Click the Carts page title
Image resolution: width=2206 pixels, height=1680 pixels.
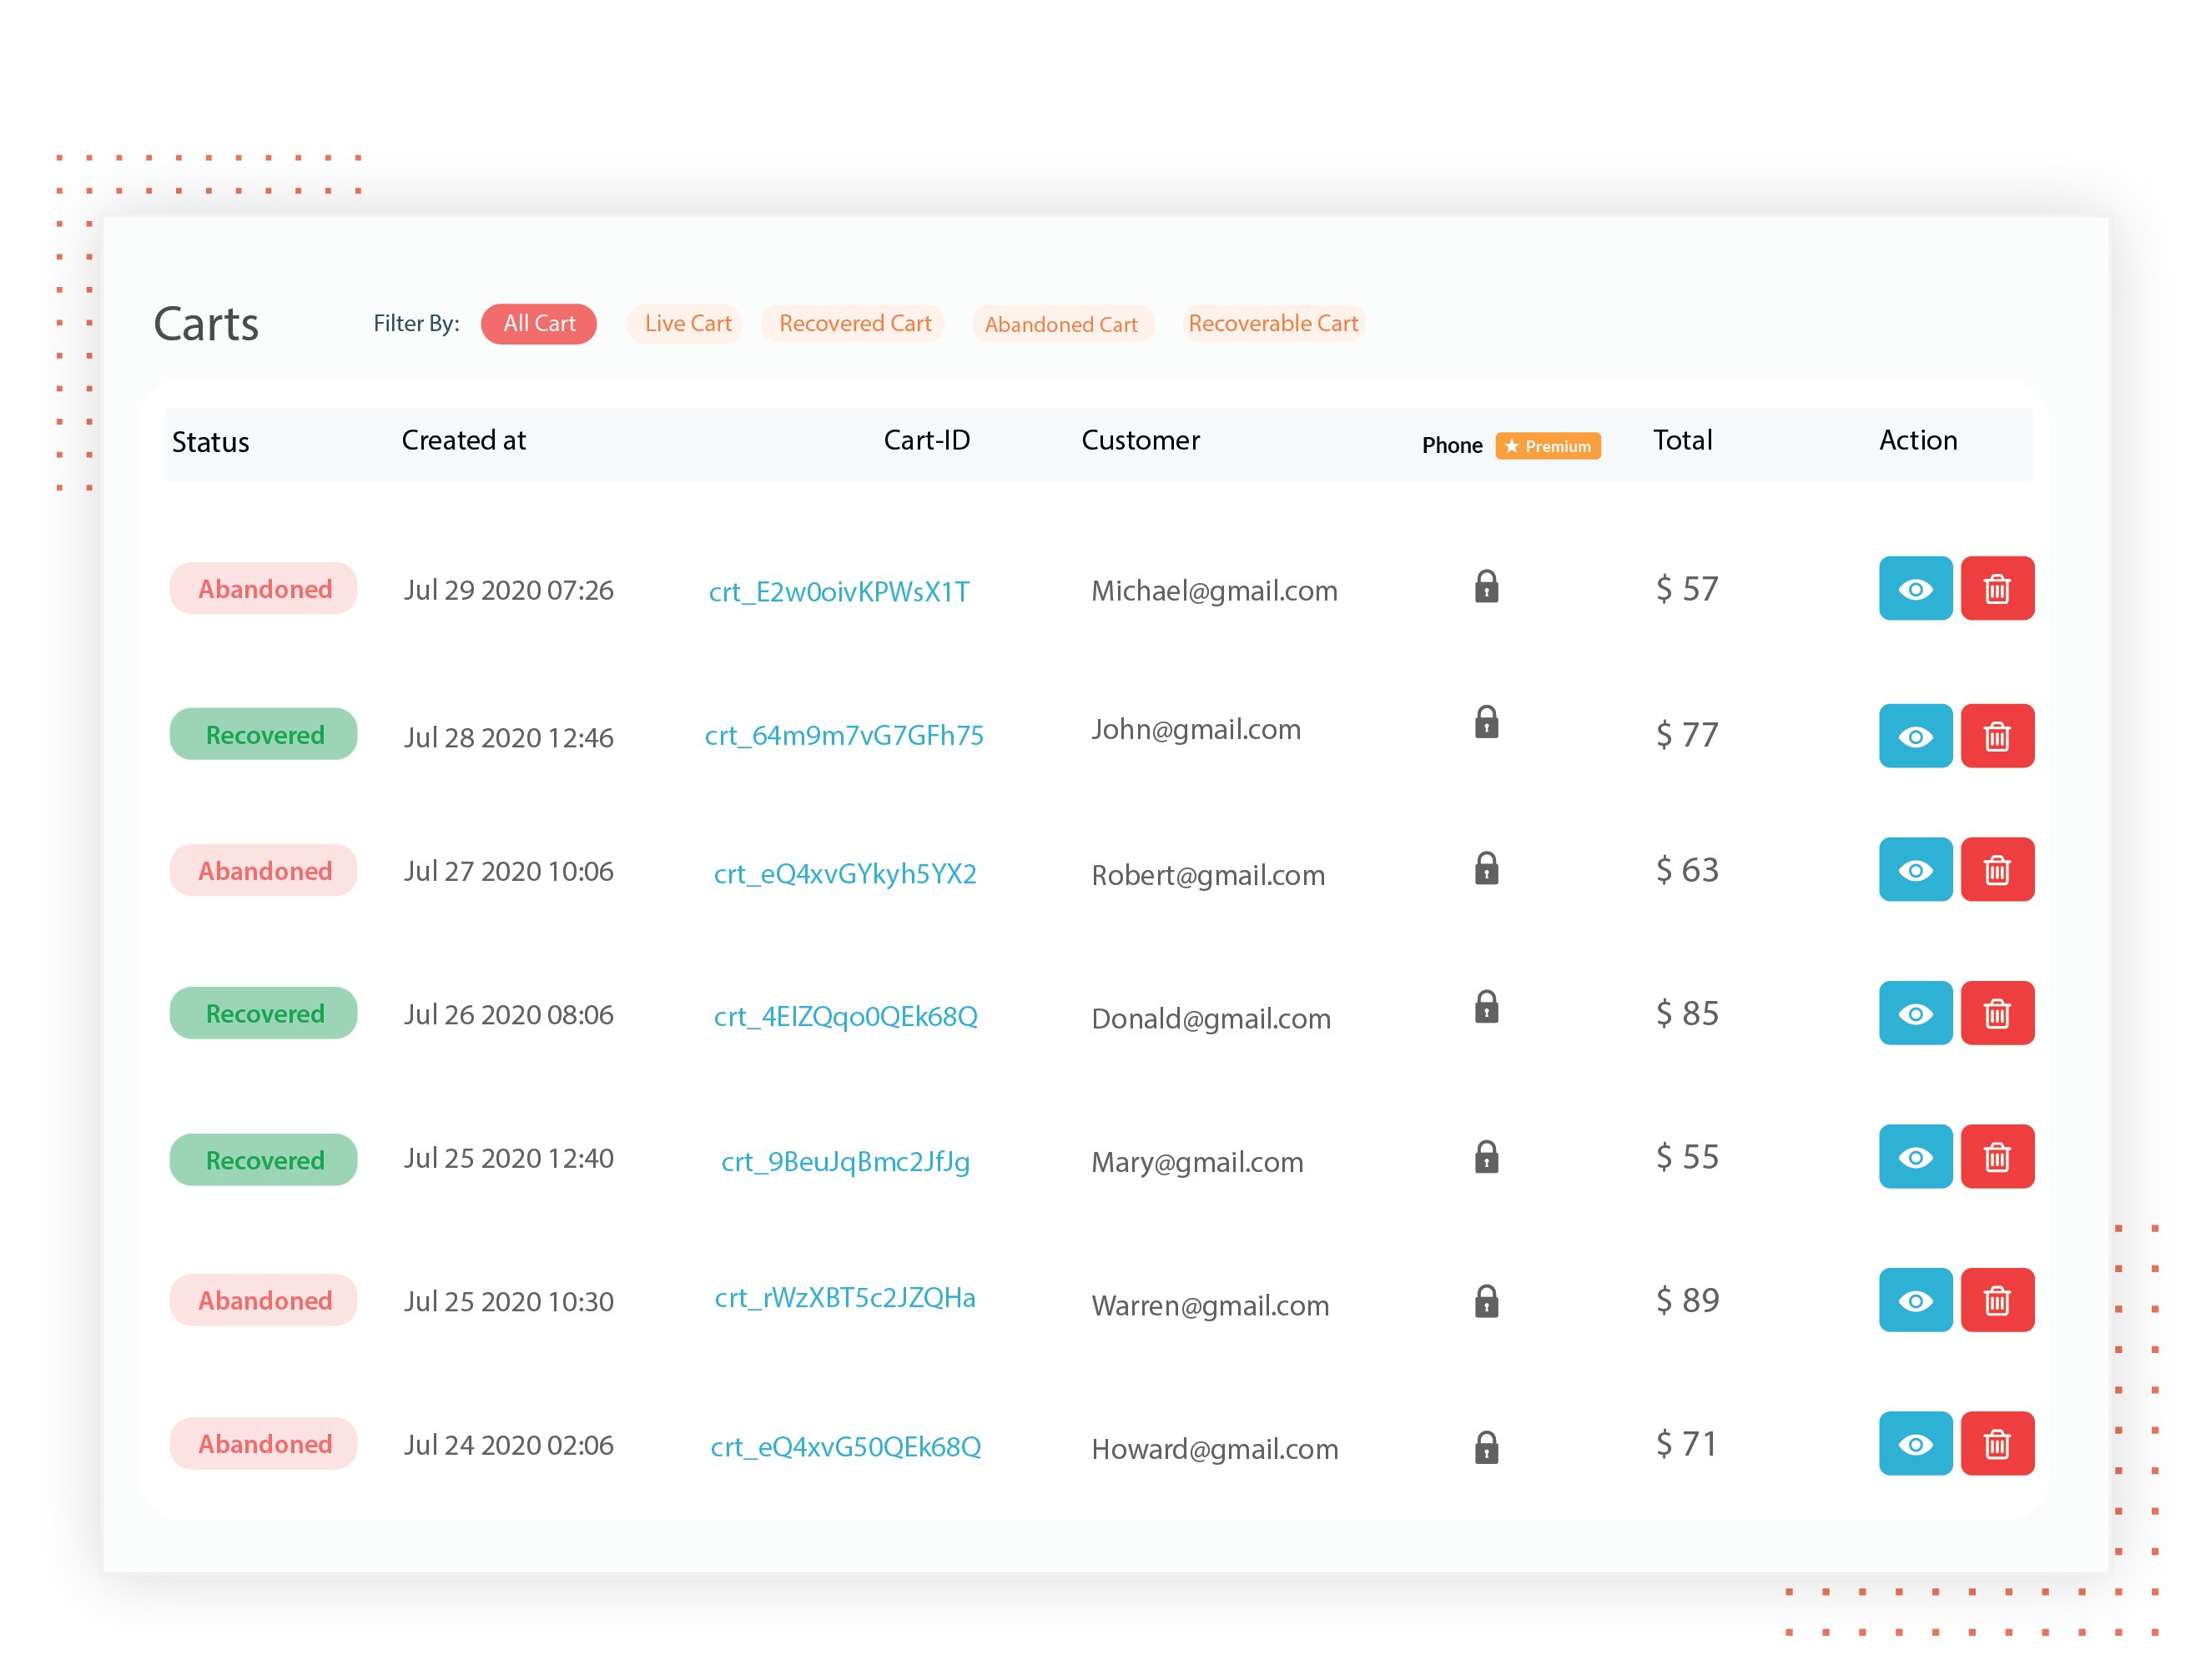click(206, 324)
